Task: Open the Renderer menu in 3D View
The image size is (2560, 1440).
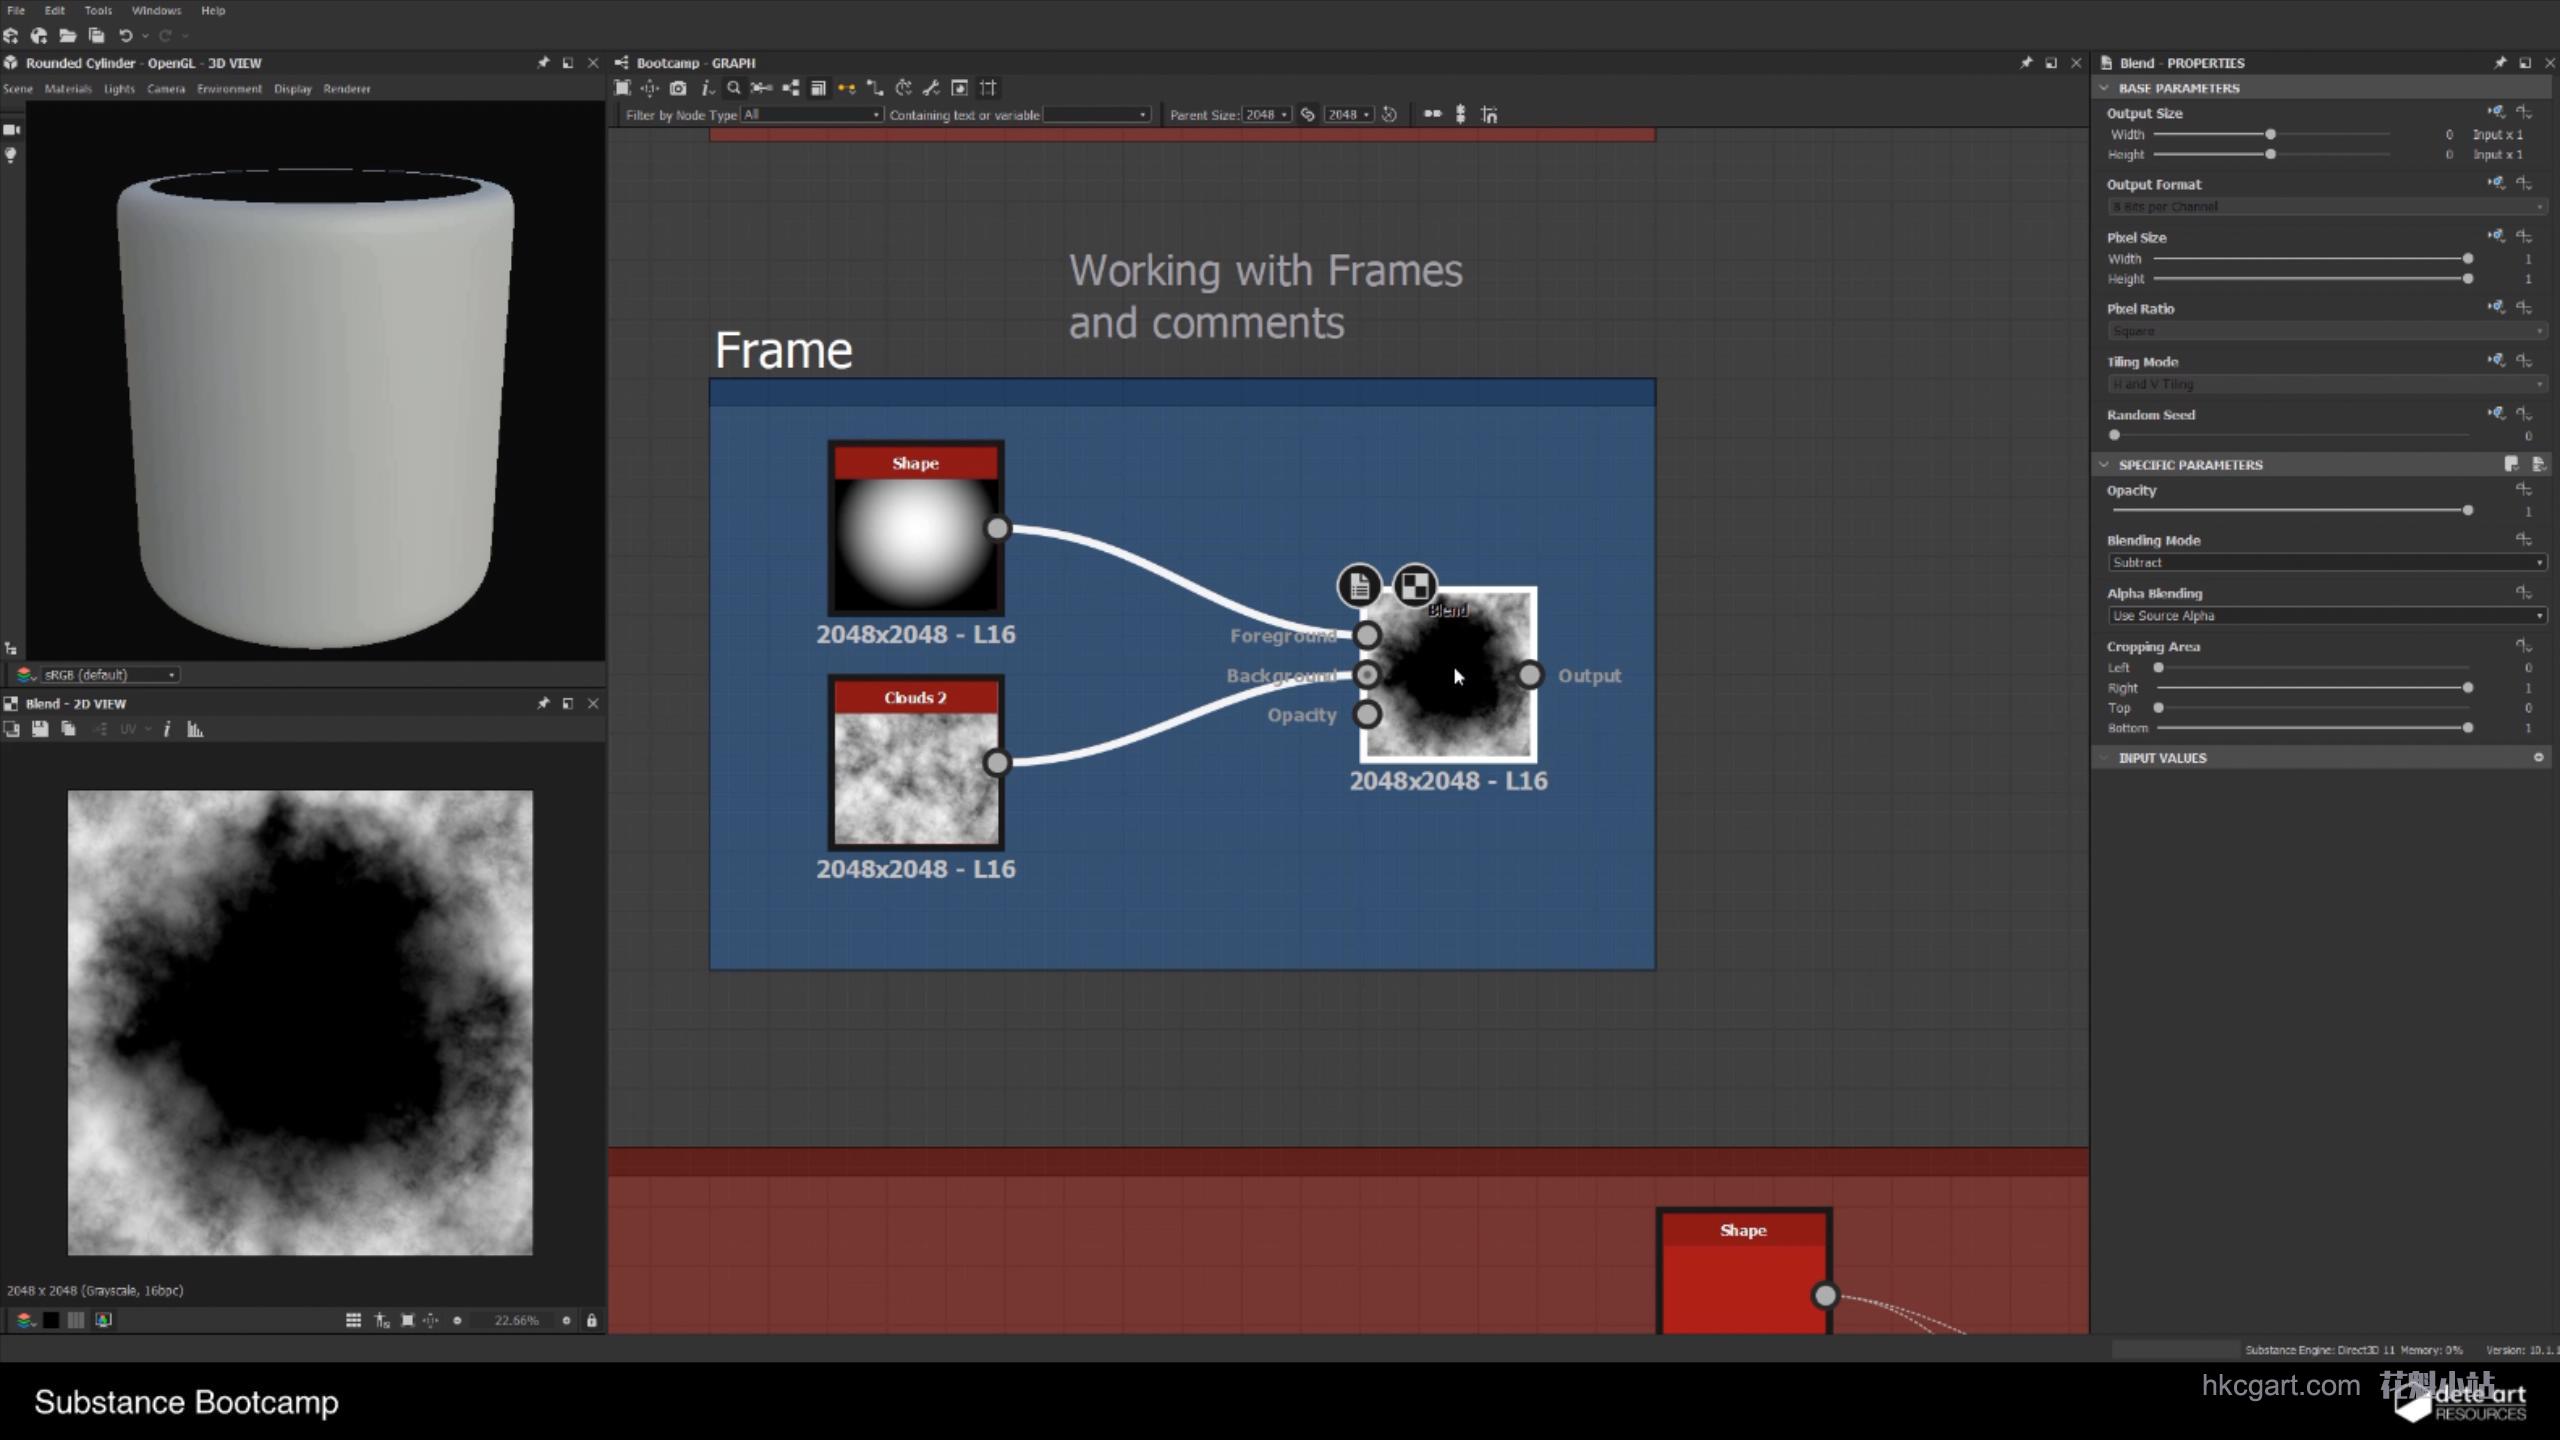Action: [347, 89]
